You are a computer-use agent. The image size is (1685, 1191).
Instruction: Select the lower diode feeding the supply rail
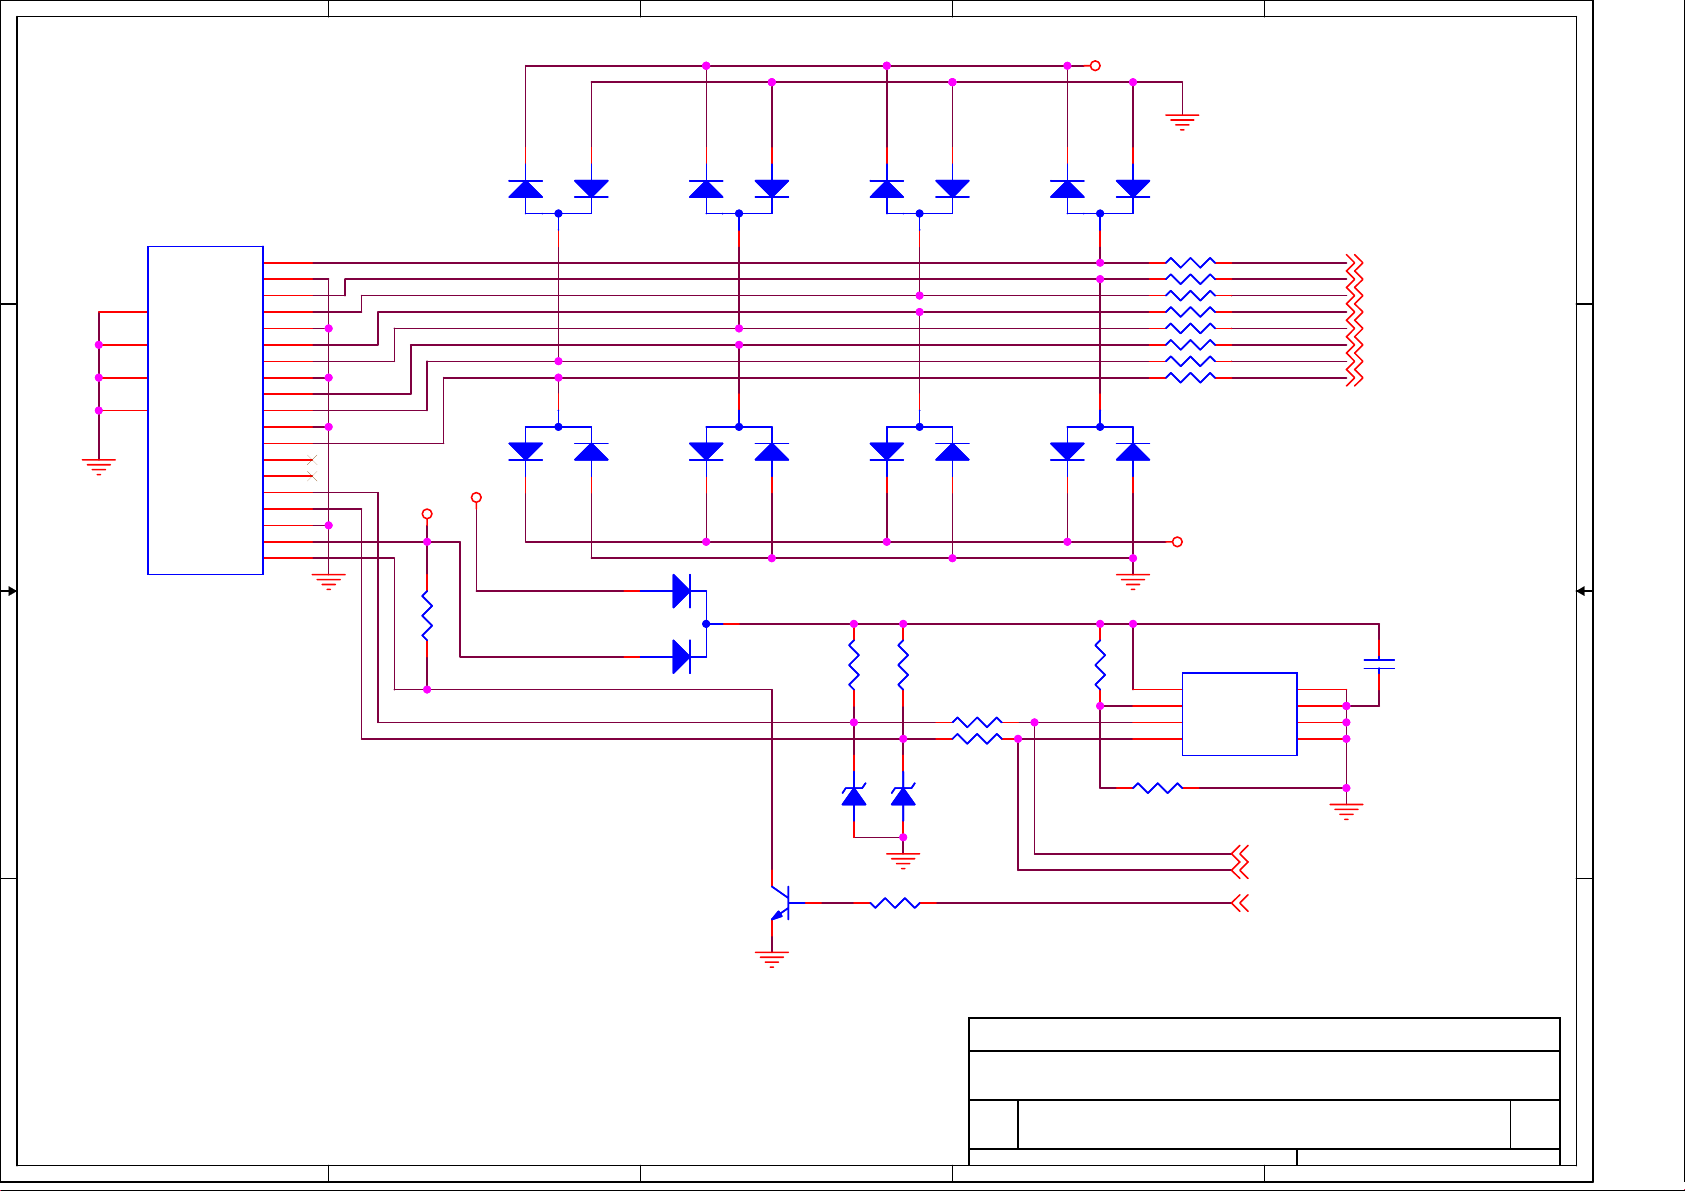[x=682, y=657]
